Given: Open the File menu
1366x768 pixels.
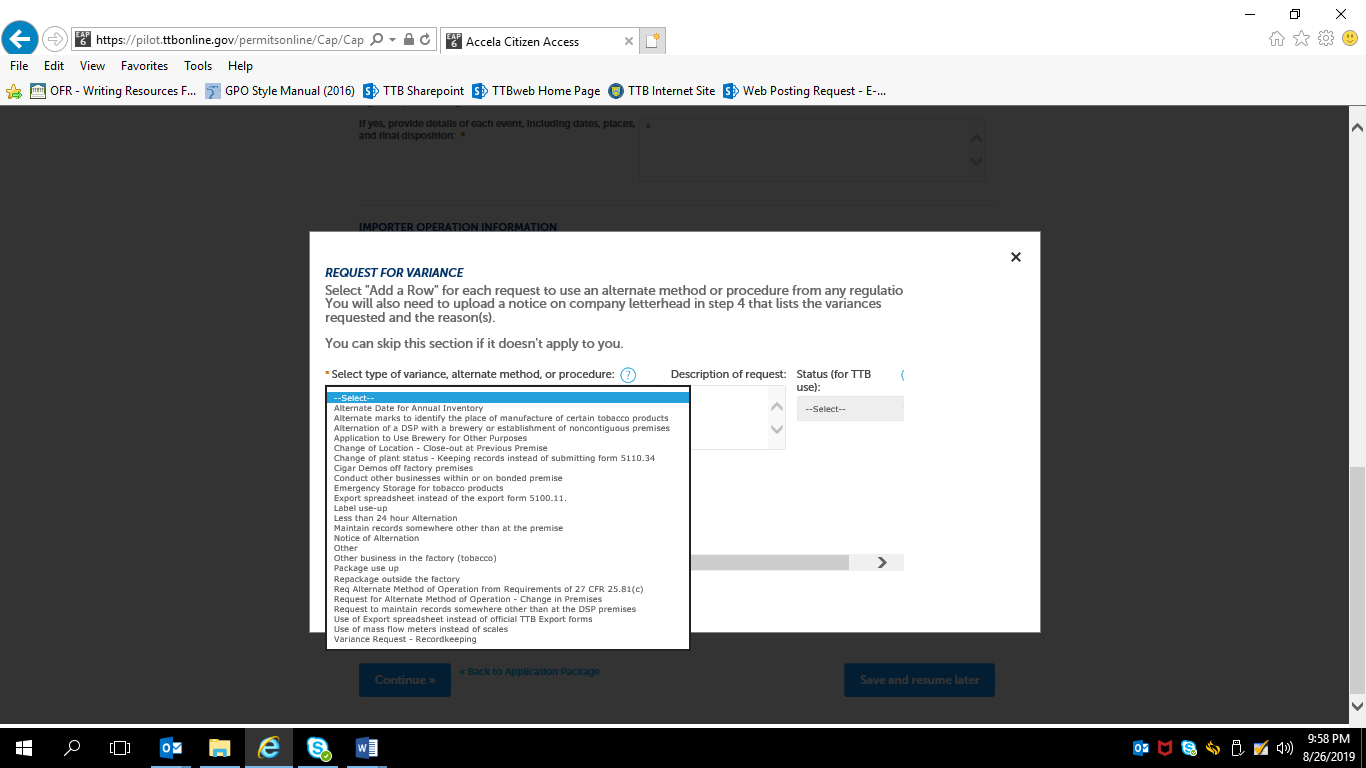Looking at the screenshot, I should coord(19,66).
